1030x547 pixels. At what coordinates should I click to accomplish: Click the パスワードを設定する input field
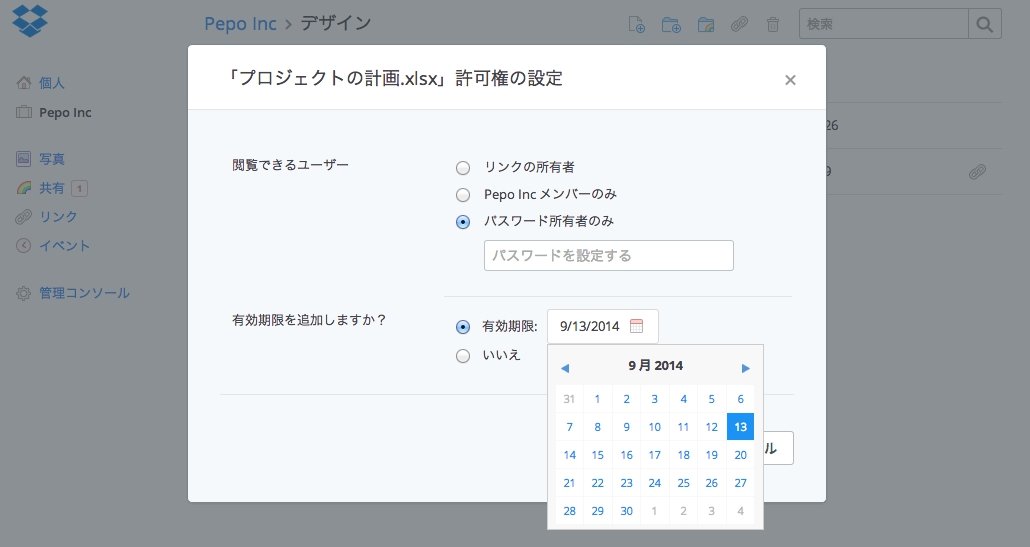pyautogui.click(x=608, y=255)
